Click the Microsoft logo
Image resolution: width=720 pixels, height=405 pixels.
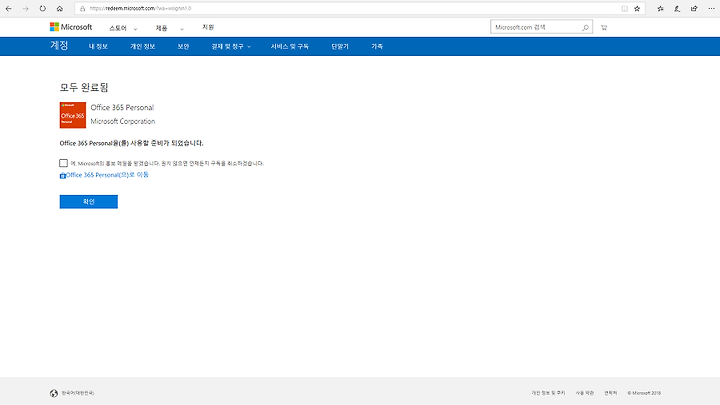click(71, 27)
